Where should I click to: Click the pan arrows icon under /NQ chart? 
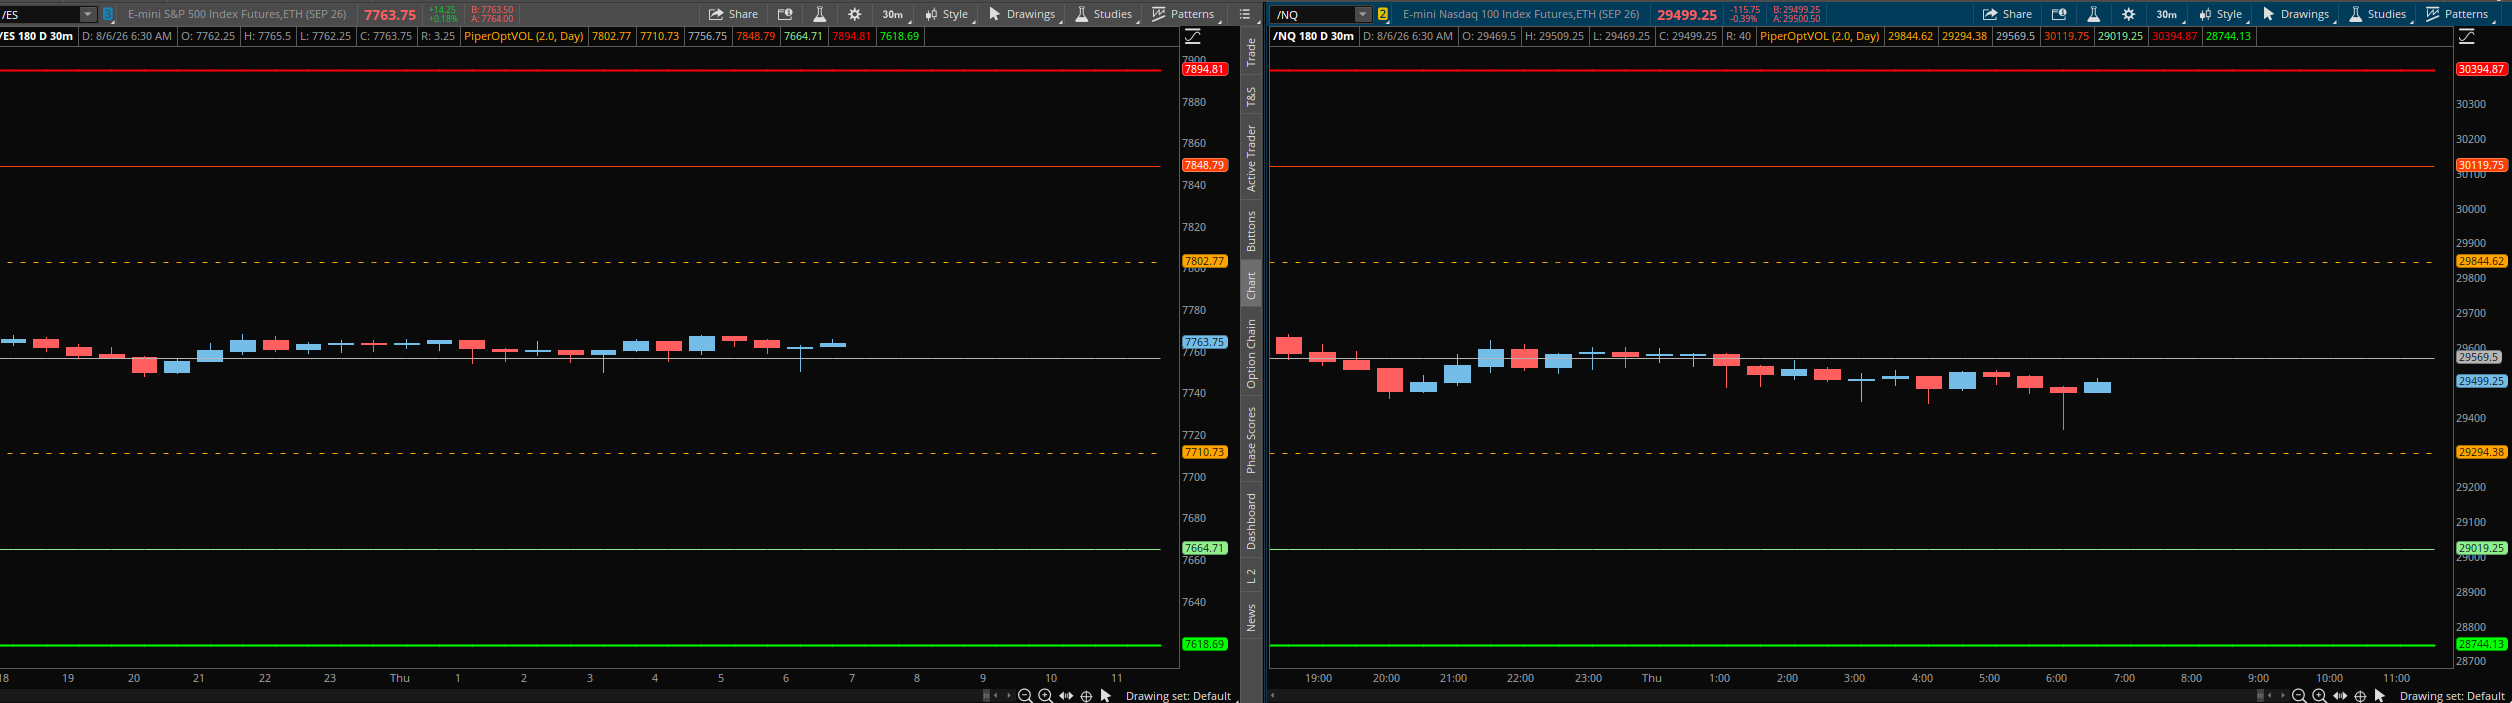tap(2340, 696)
